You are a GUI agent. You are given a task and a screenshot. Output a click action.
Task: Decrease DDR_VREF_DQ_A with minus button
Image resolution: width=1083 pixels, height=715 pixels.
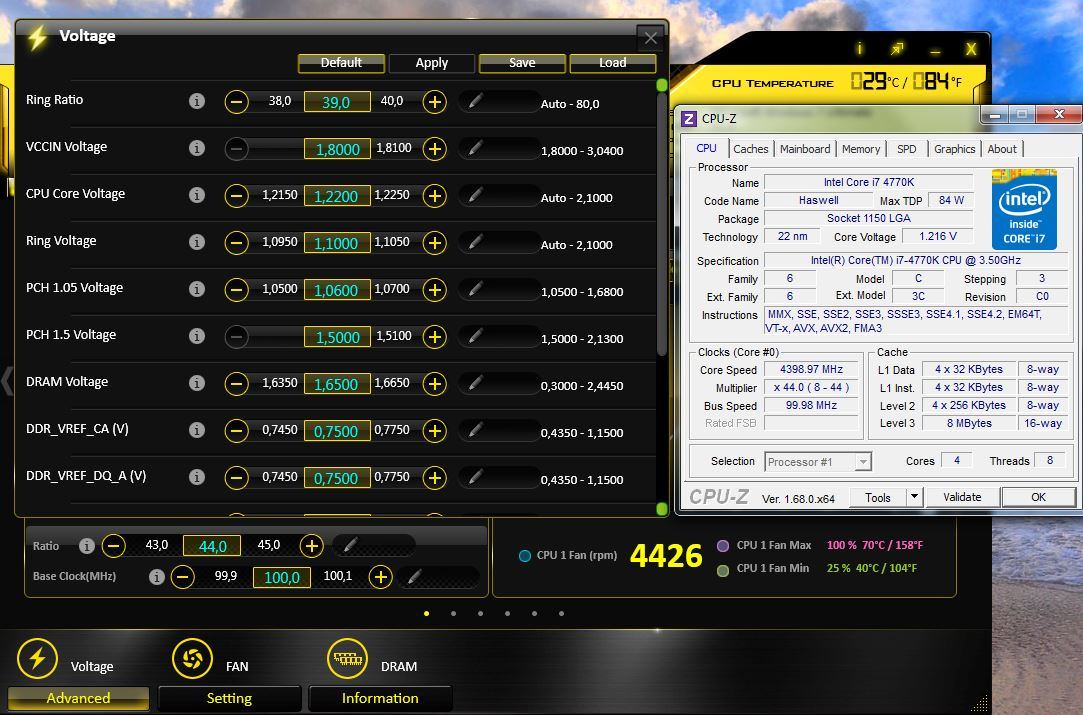pos(236,478)
